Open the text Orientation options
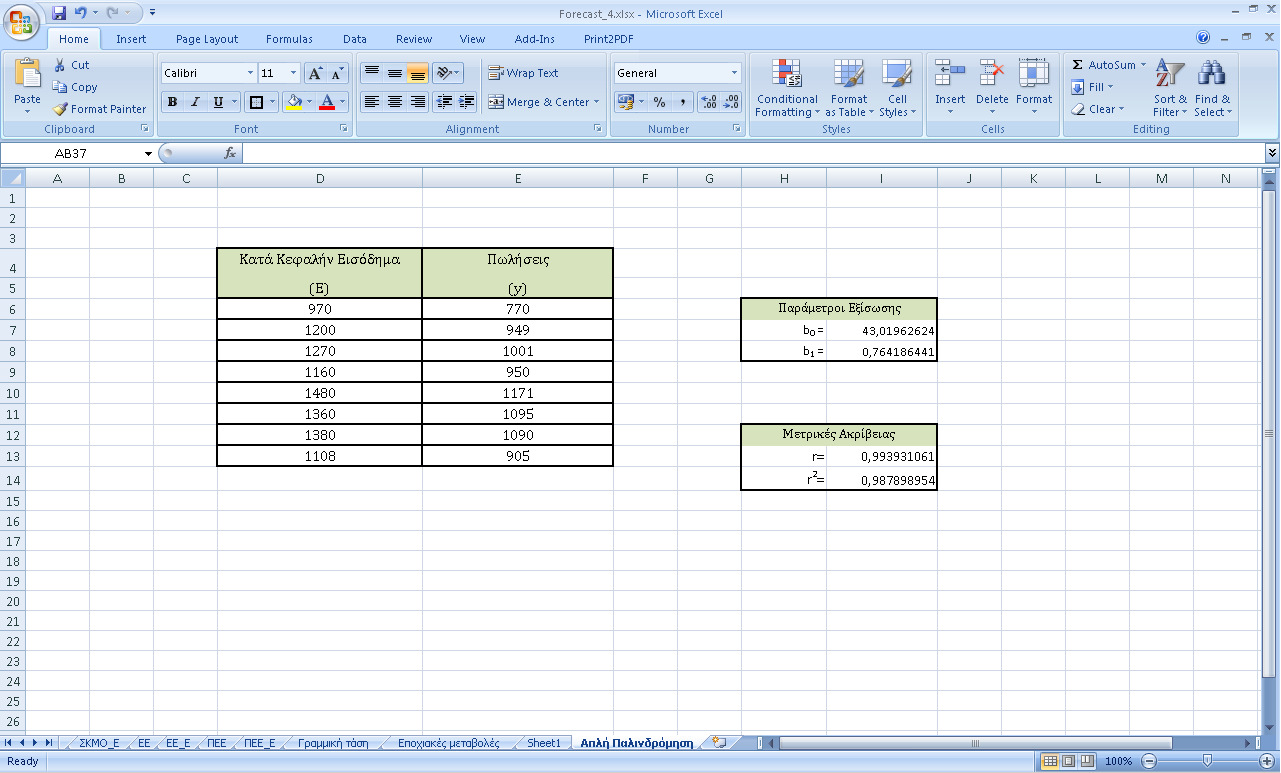This screenshot has height=773, width=1281. pyautogui.click(x=448, y=73)
